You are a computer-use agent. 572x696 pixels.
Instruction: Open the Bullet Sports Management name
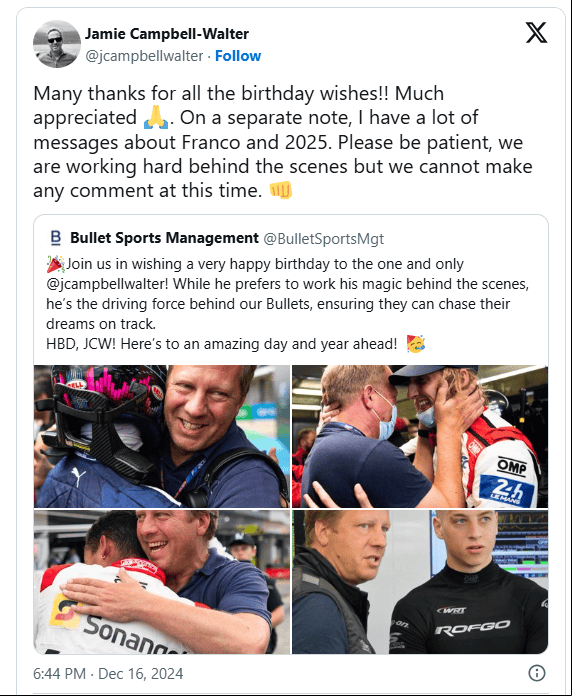[164, 238]
